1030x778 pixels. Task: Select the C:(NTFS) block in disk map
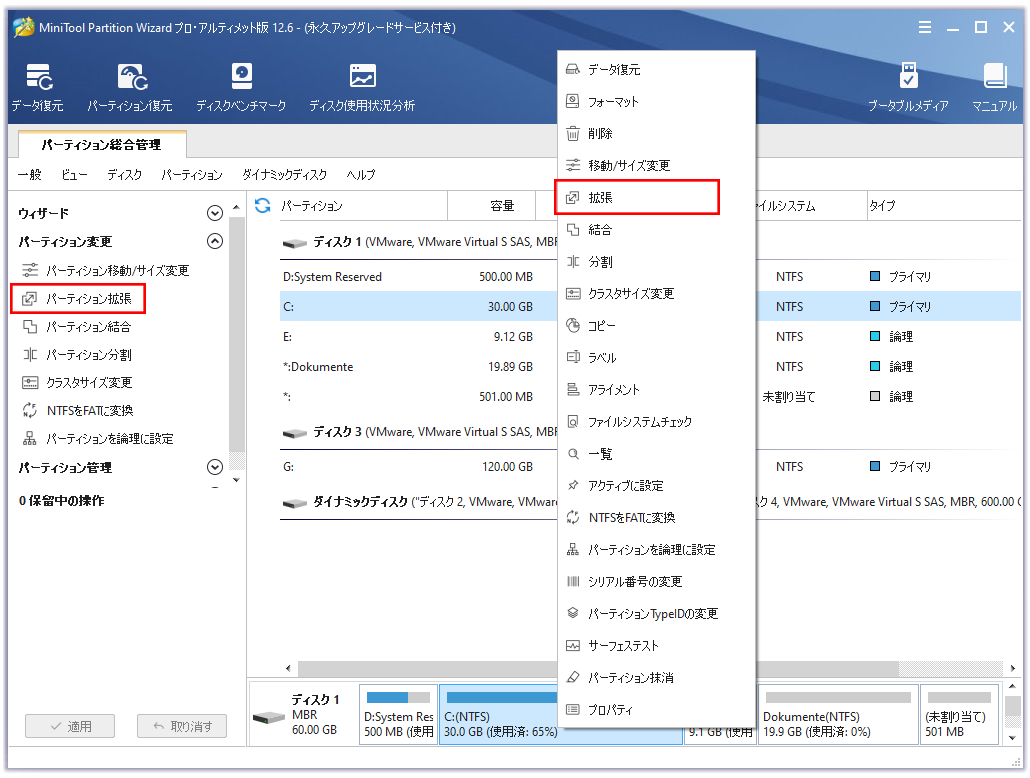559,715
